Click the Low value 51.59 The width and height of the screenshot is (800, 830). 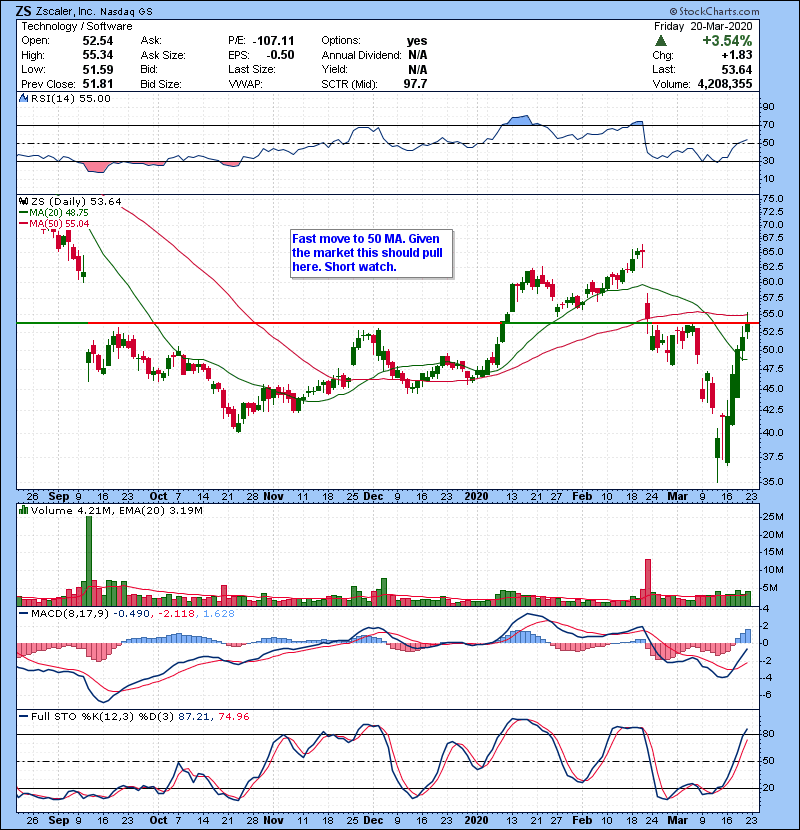[x=98, y=69]
